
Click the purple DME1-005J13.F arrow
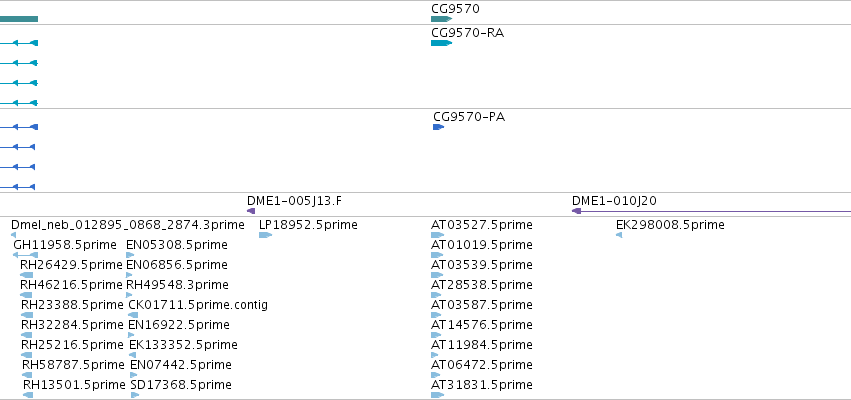251,211
